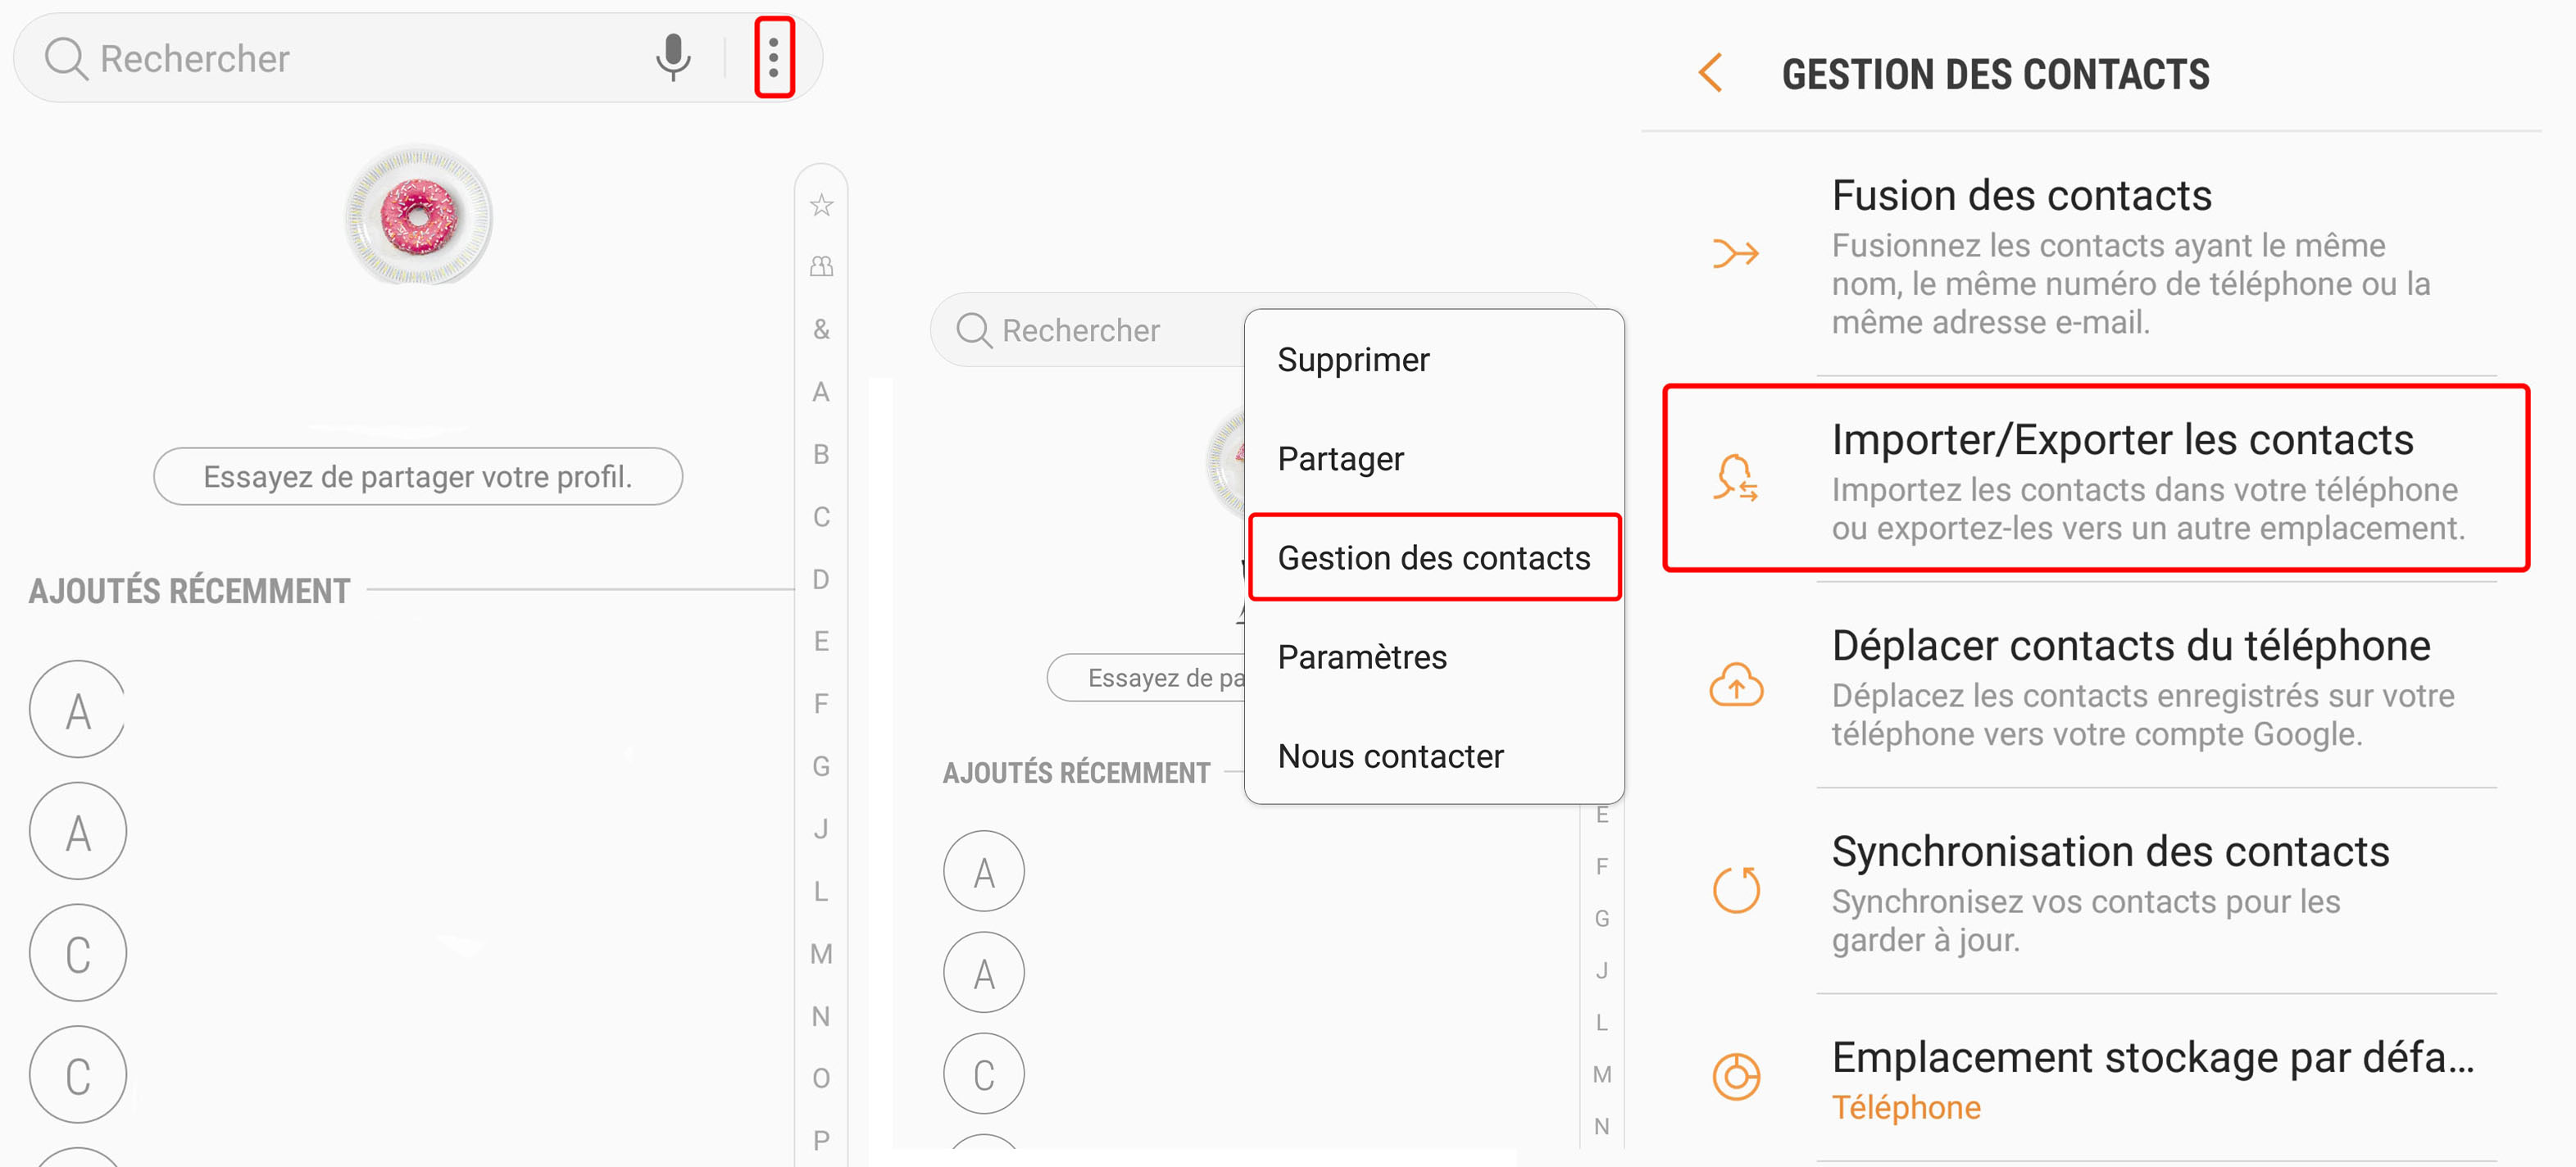
Task: Tap the cloud upload icon for moving contacts
Action: 1736,685
